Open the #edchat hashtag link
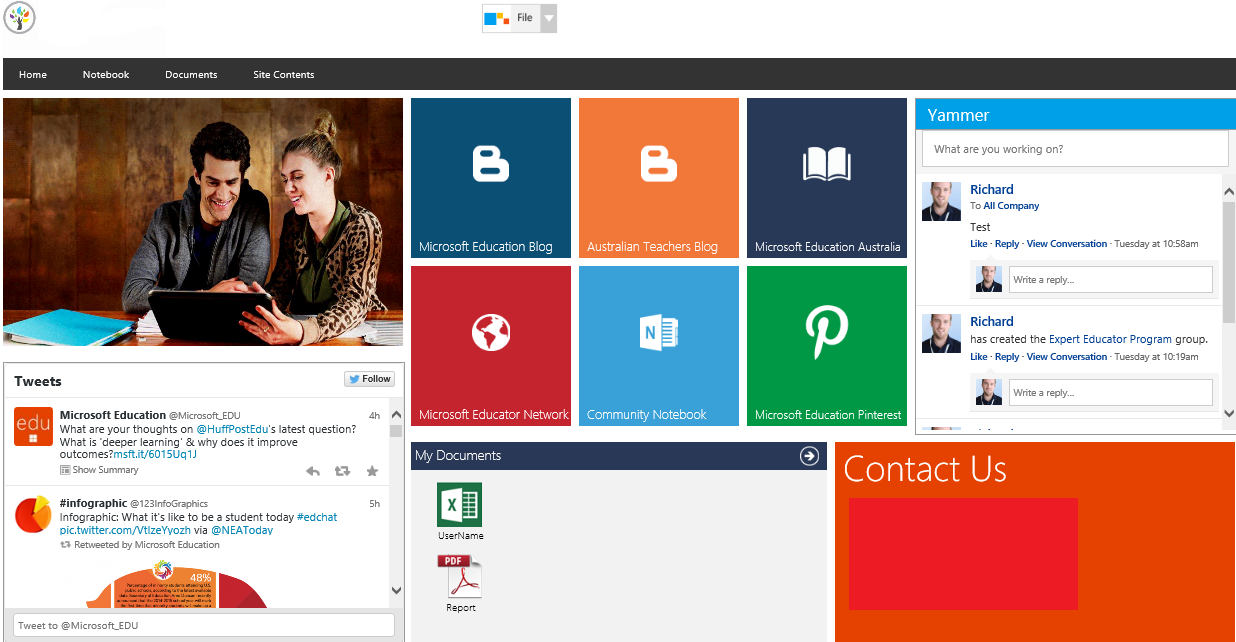This screenshot has height=642, width=1236. (x=317, y=517)
